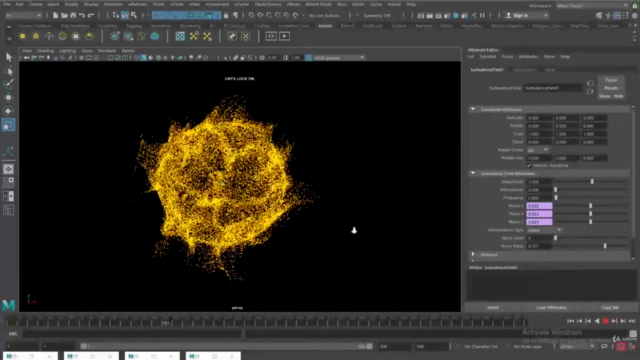Click the Phase X slider handle

tap(590, 206)
